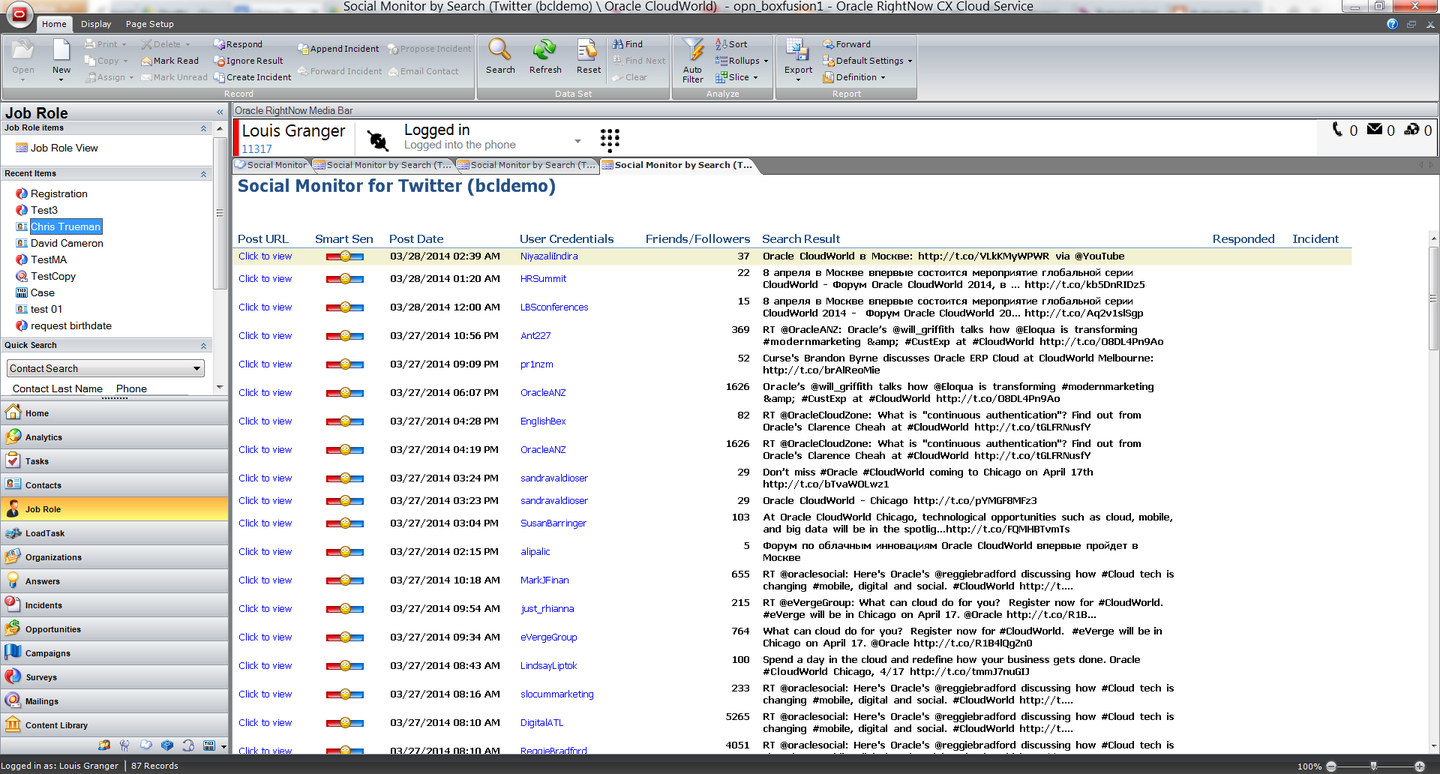The width and height of the screenshot is (1440, 774).
Task: Click to view post by NiyazaliIndira
Action: coord(265,256)
